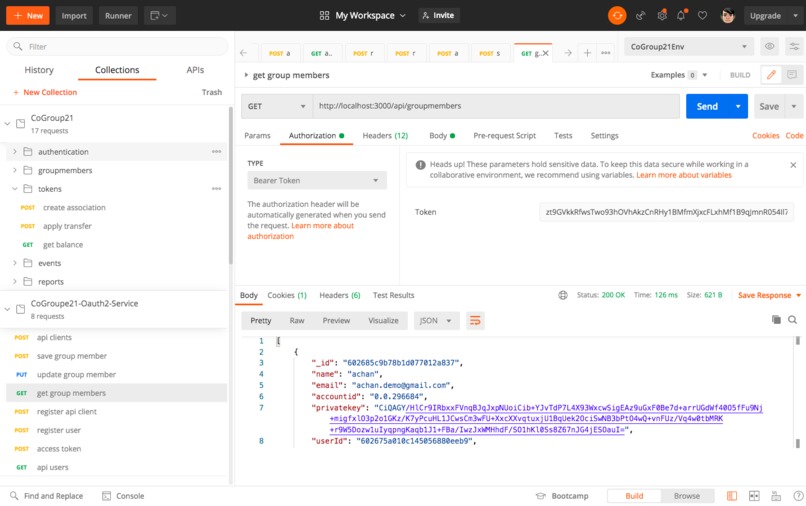Open Find and Replace in status bar
The image size is (806, 506).
click(x=46, y=496)
